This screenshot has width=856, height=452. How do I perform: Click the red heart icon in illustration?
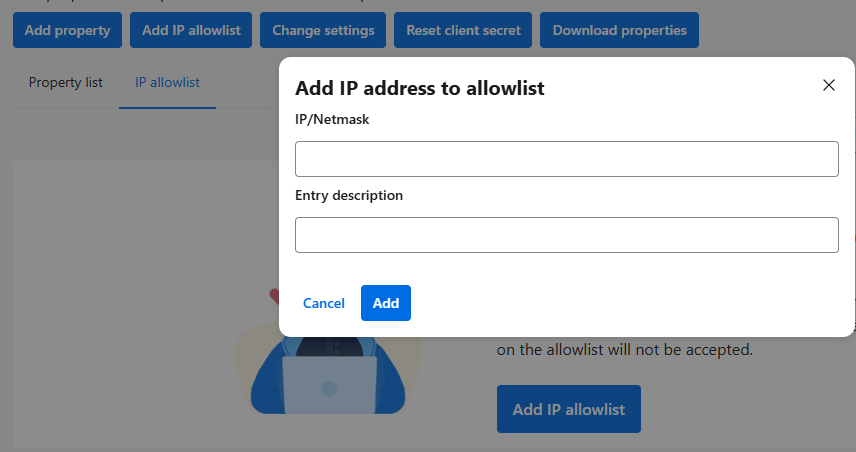tap(274, 296)
